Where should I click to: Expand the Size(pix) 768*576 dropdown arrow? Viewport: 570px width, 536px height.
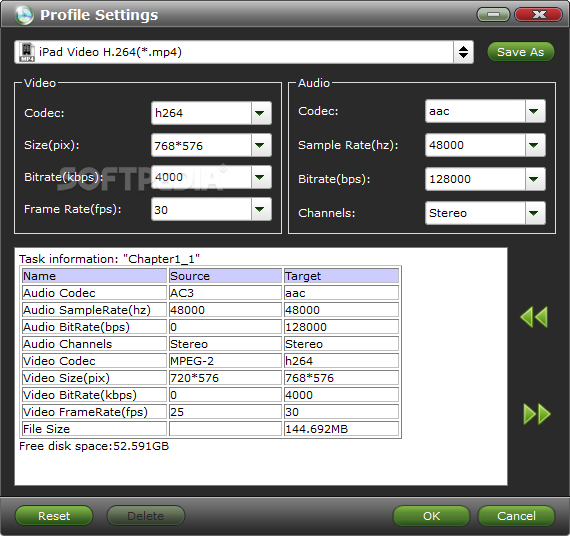260,145
